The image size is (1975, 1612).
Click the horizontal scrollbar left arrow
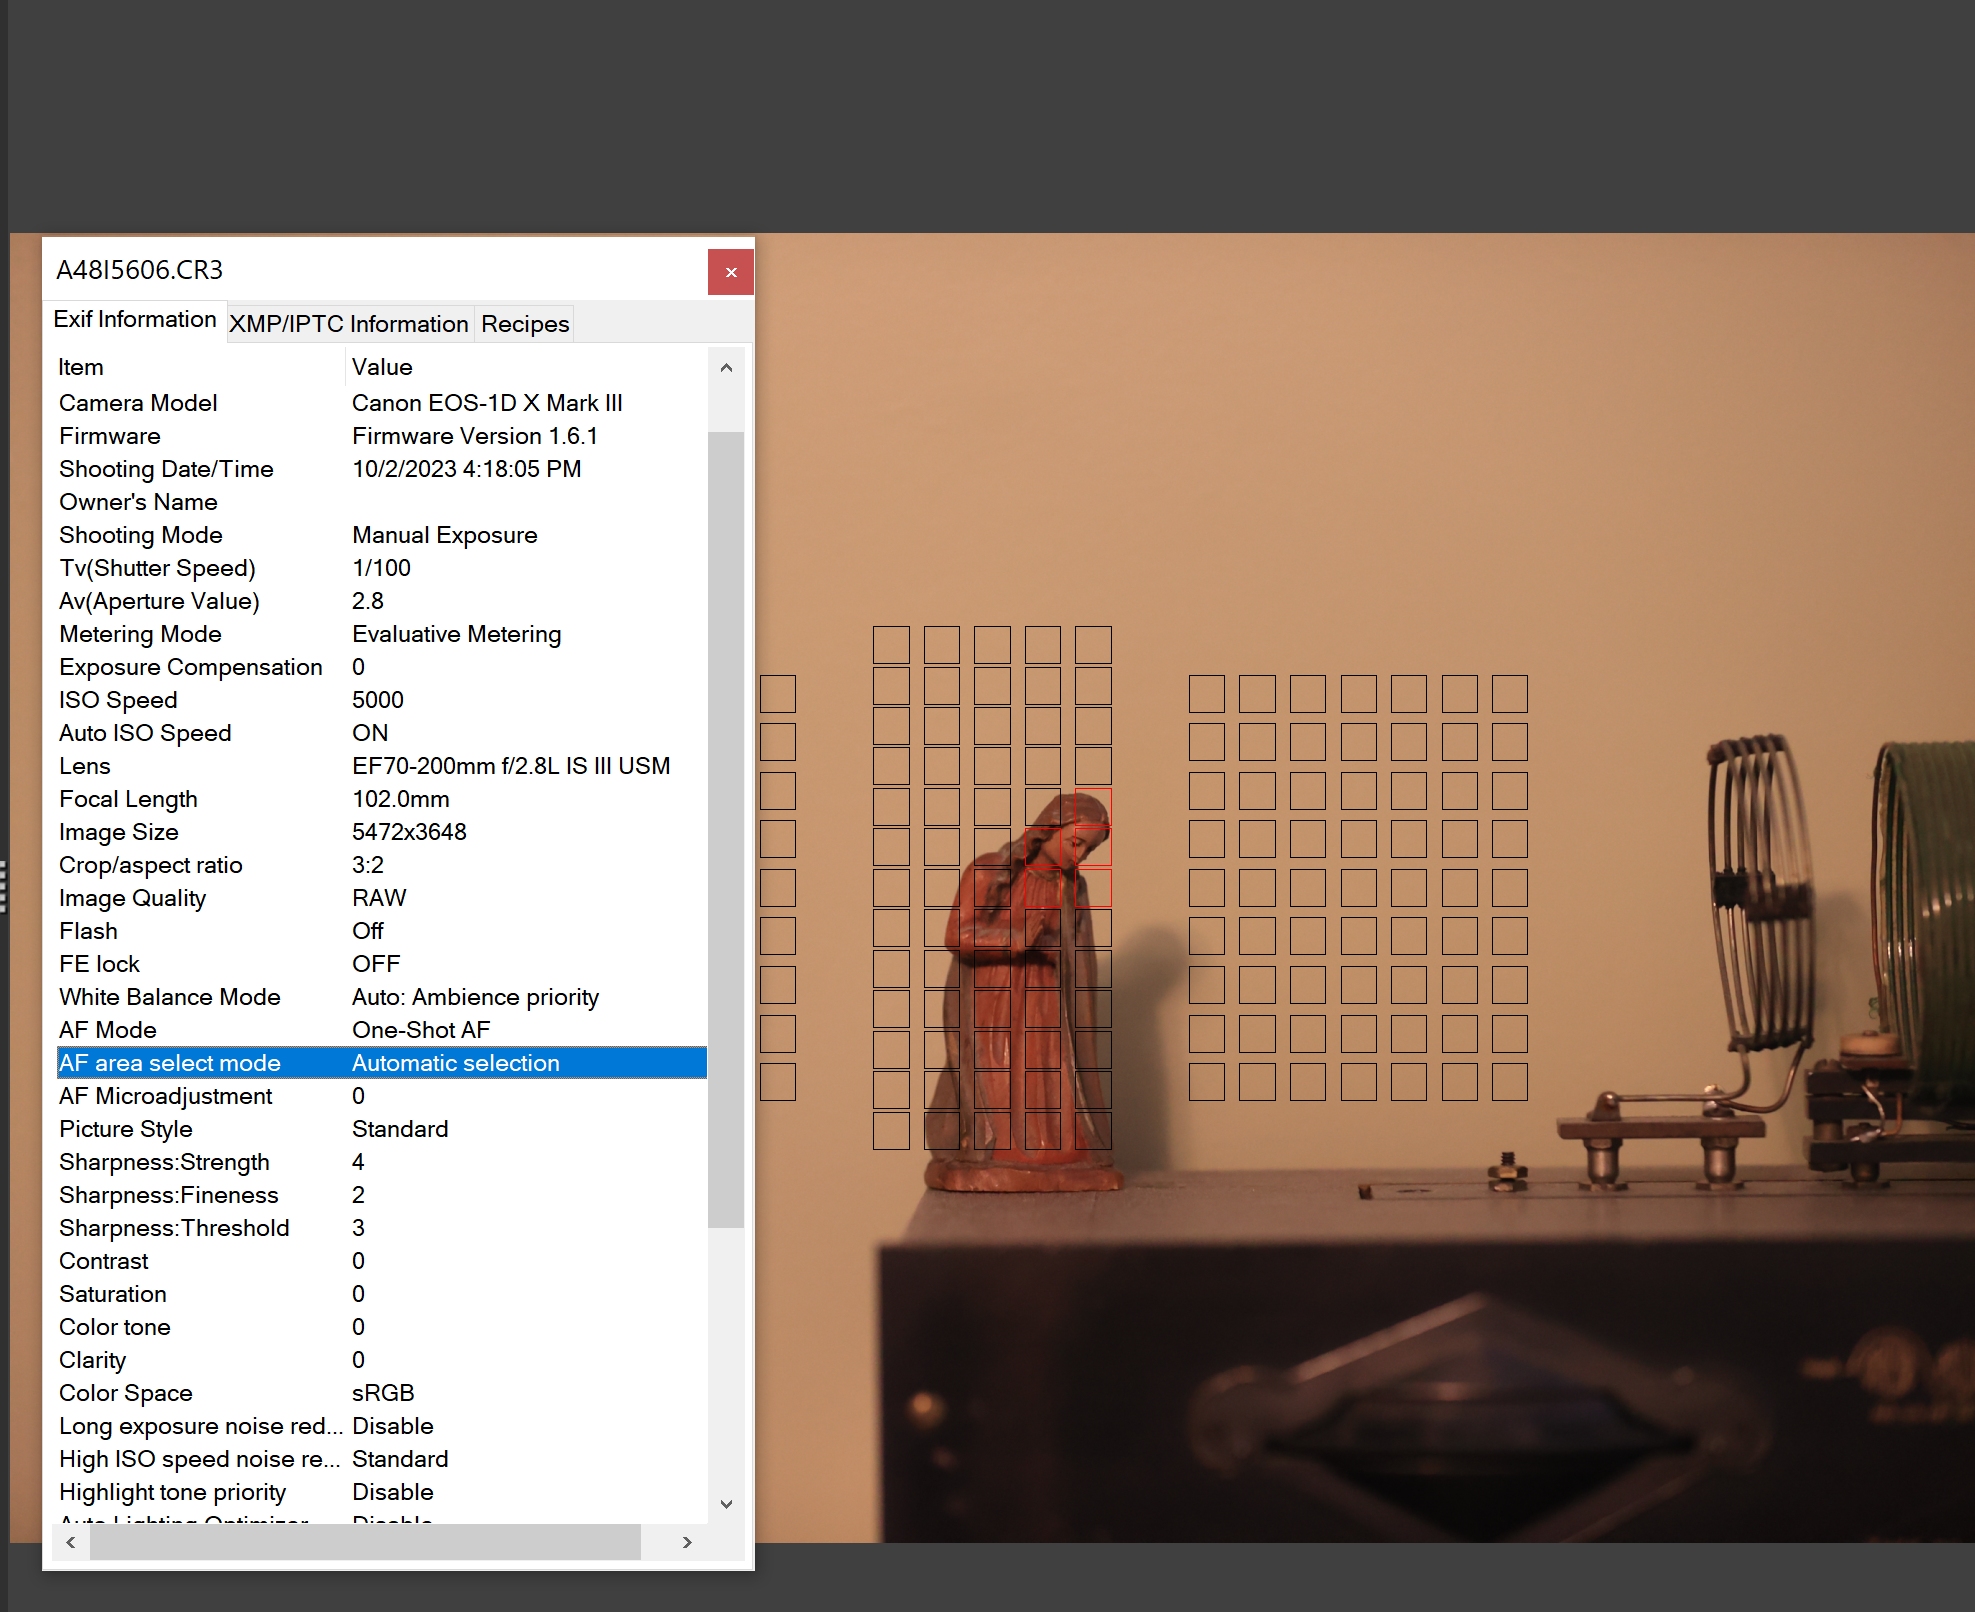click(71, 1541)
